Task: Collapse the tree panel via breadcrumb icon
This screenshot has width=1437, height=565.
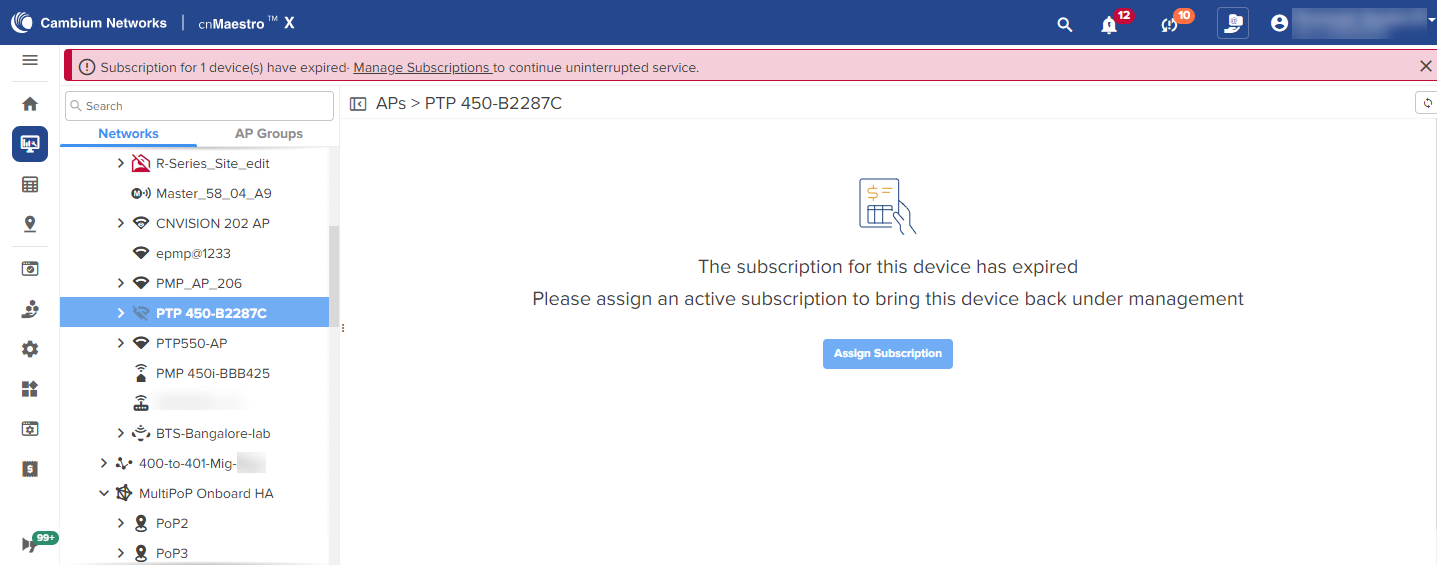Action: tap(358, 104)
